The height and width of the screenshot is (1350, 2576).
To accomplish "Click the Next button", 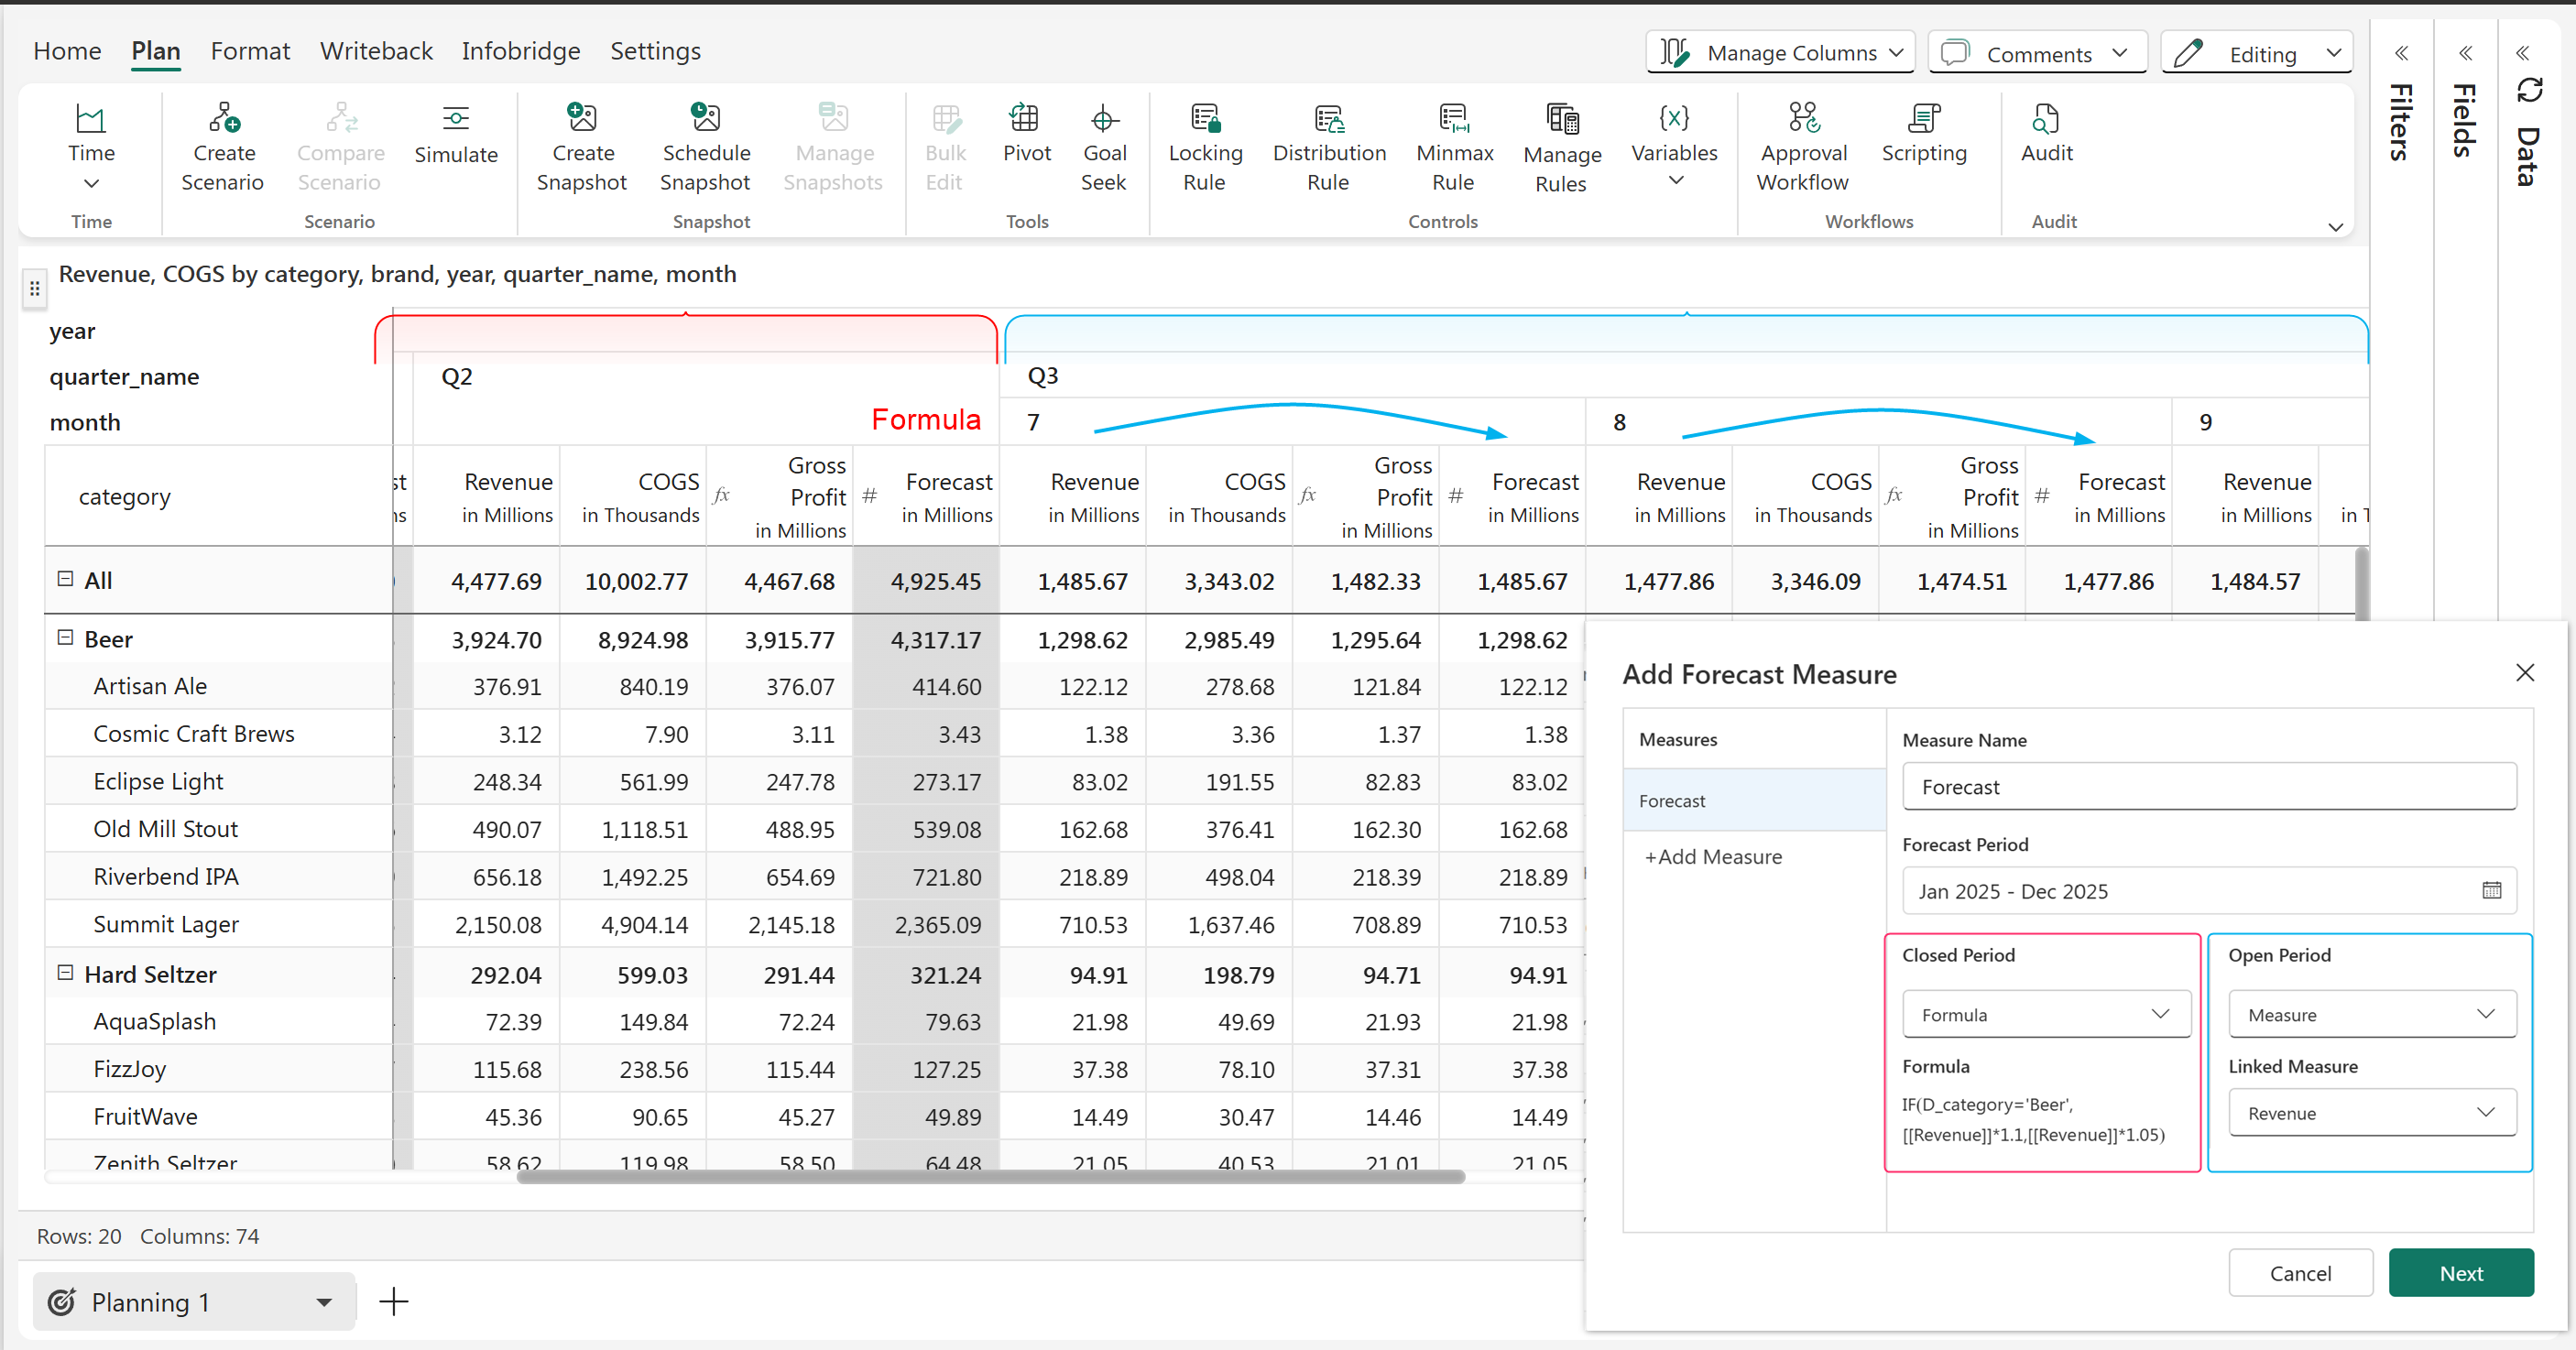I will pos(2460,1273).
